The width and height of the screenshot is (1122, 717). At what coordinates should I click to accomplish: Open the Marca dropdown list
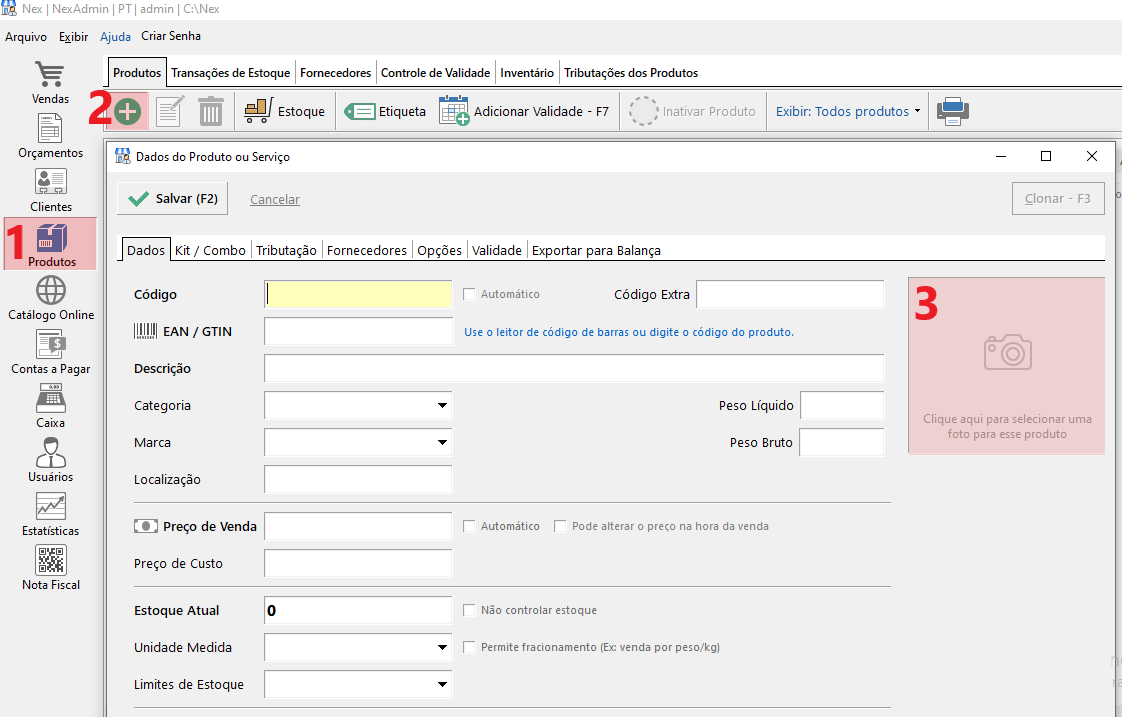point(441,443)
